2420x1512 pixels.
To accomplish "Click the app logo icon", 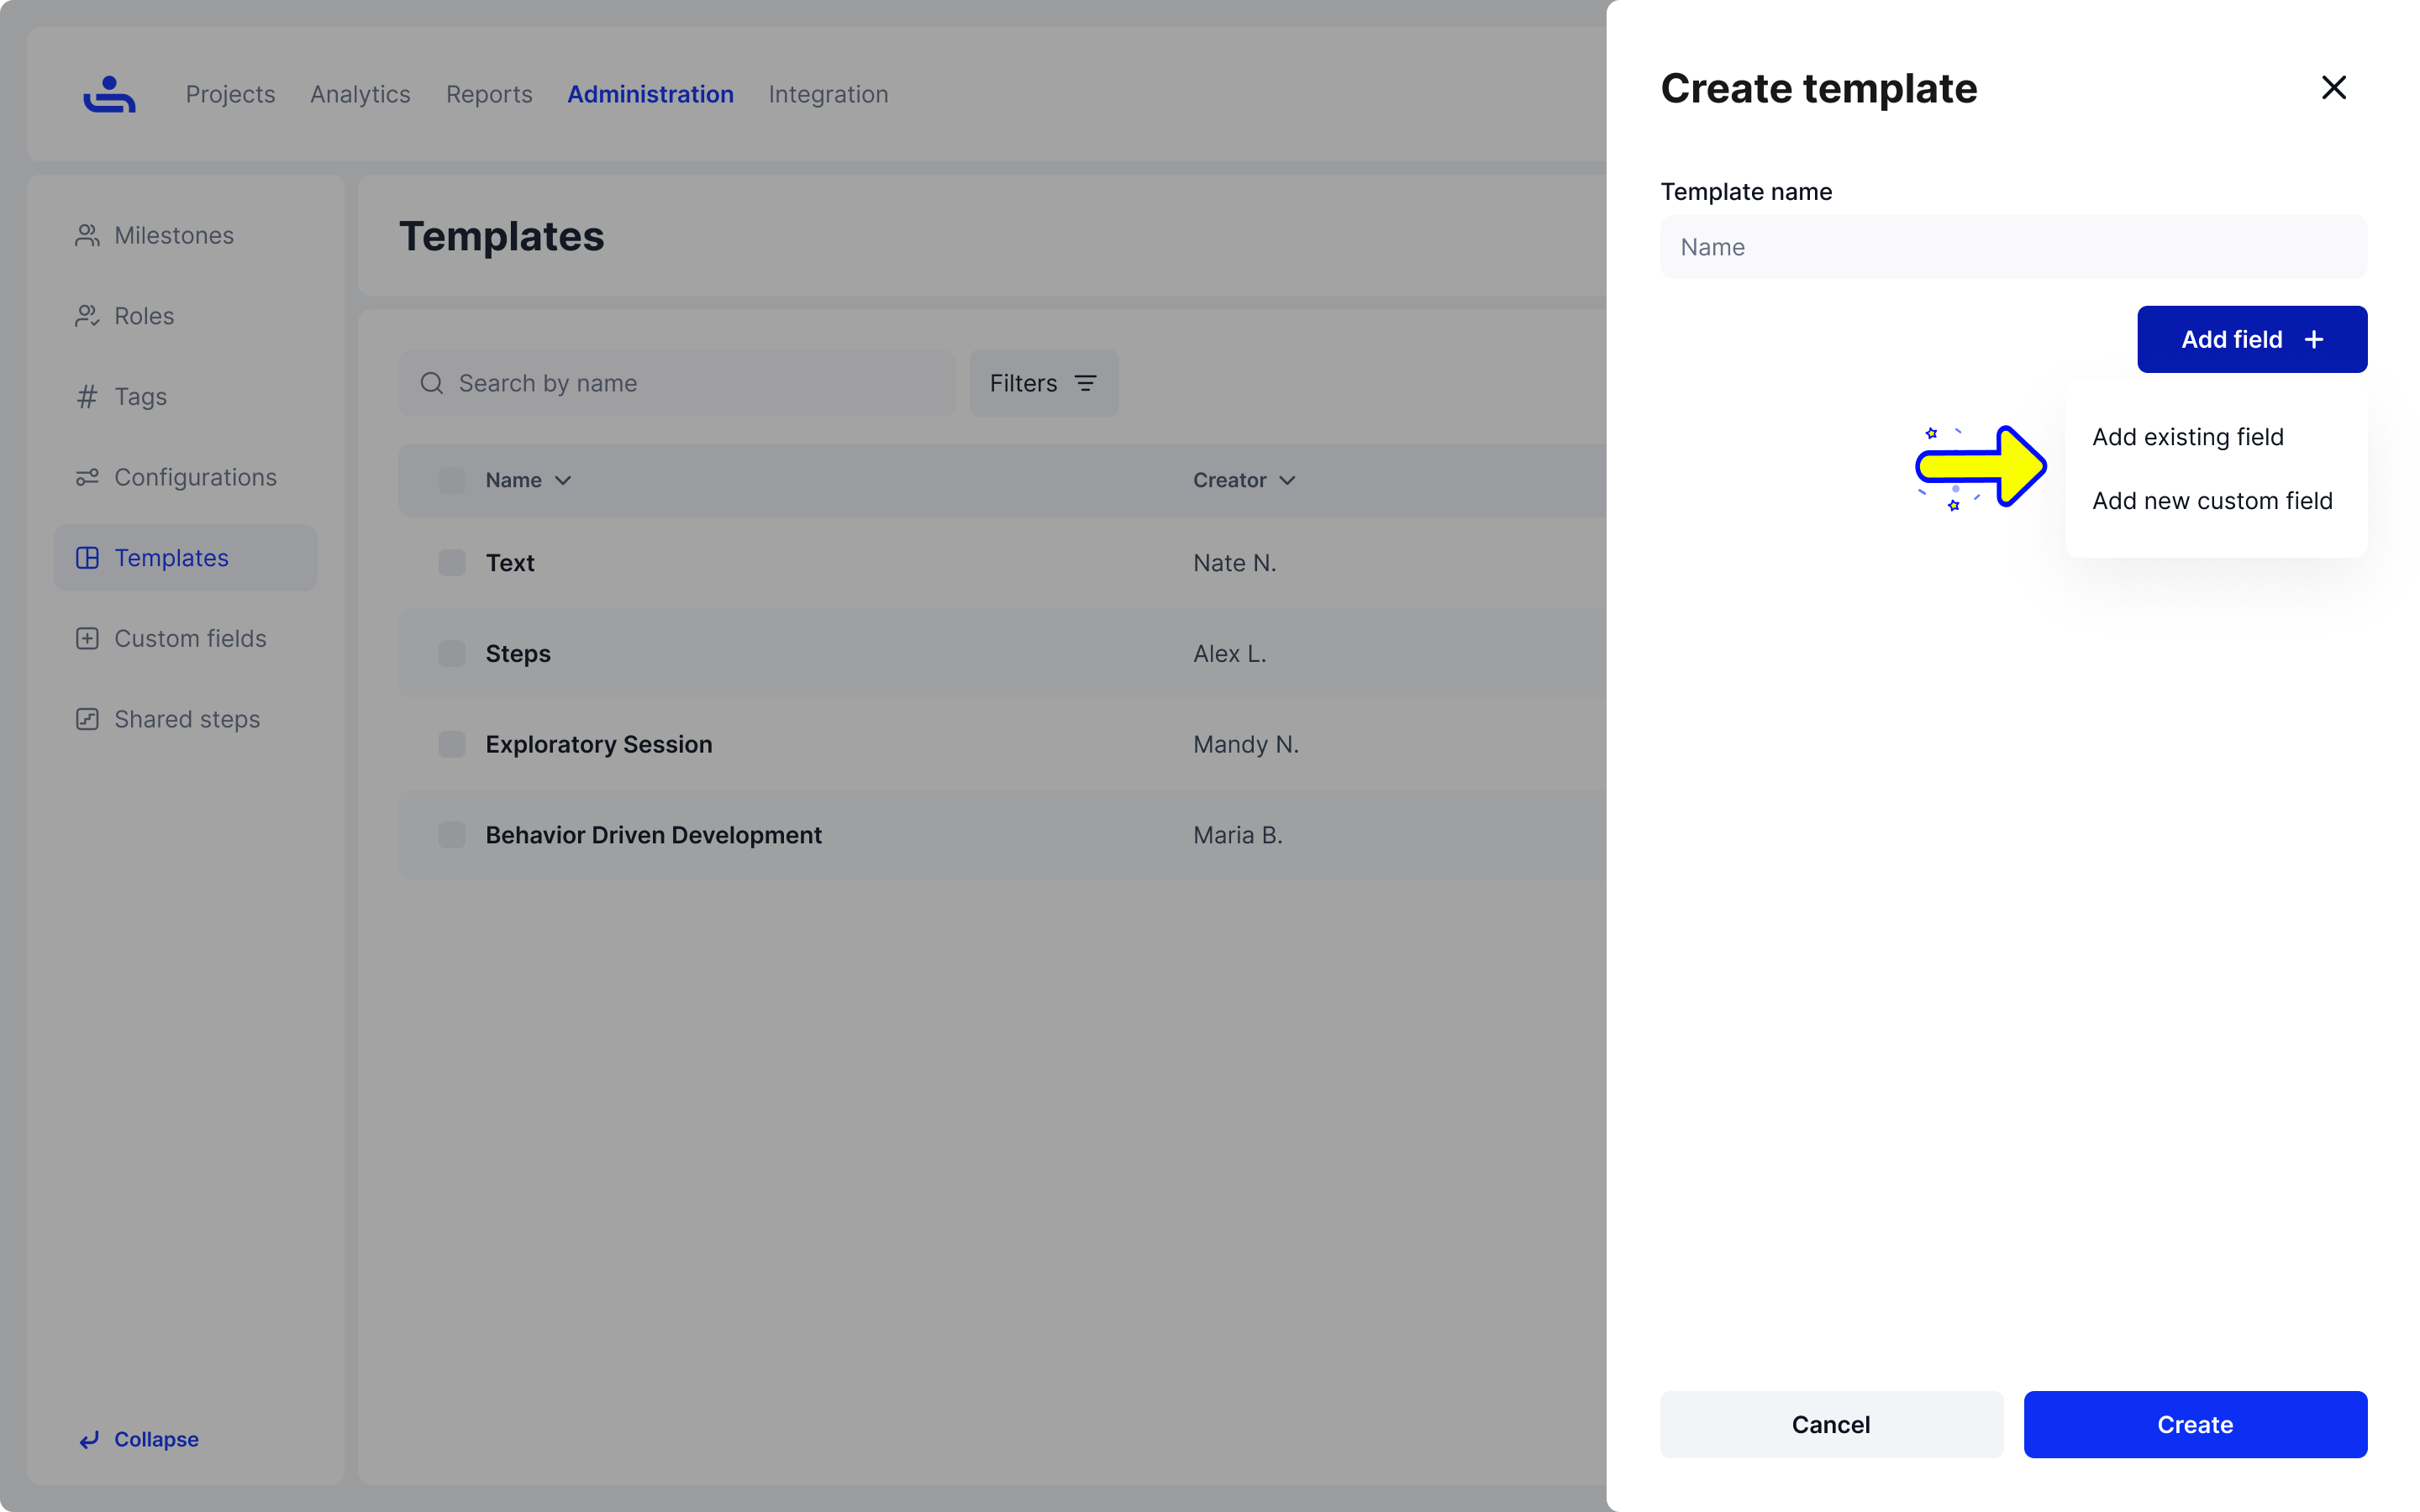I will click(109, 94).
